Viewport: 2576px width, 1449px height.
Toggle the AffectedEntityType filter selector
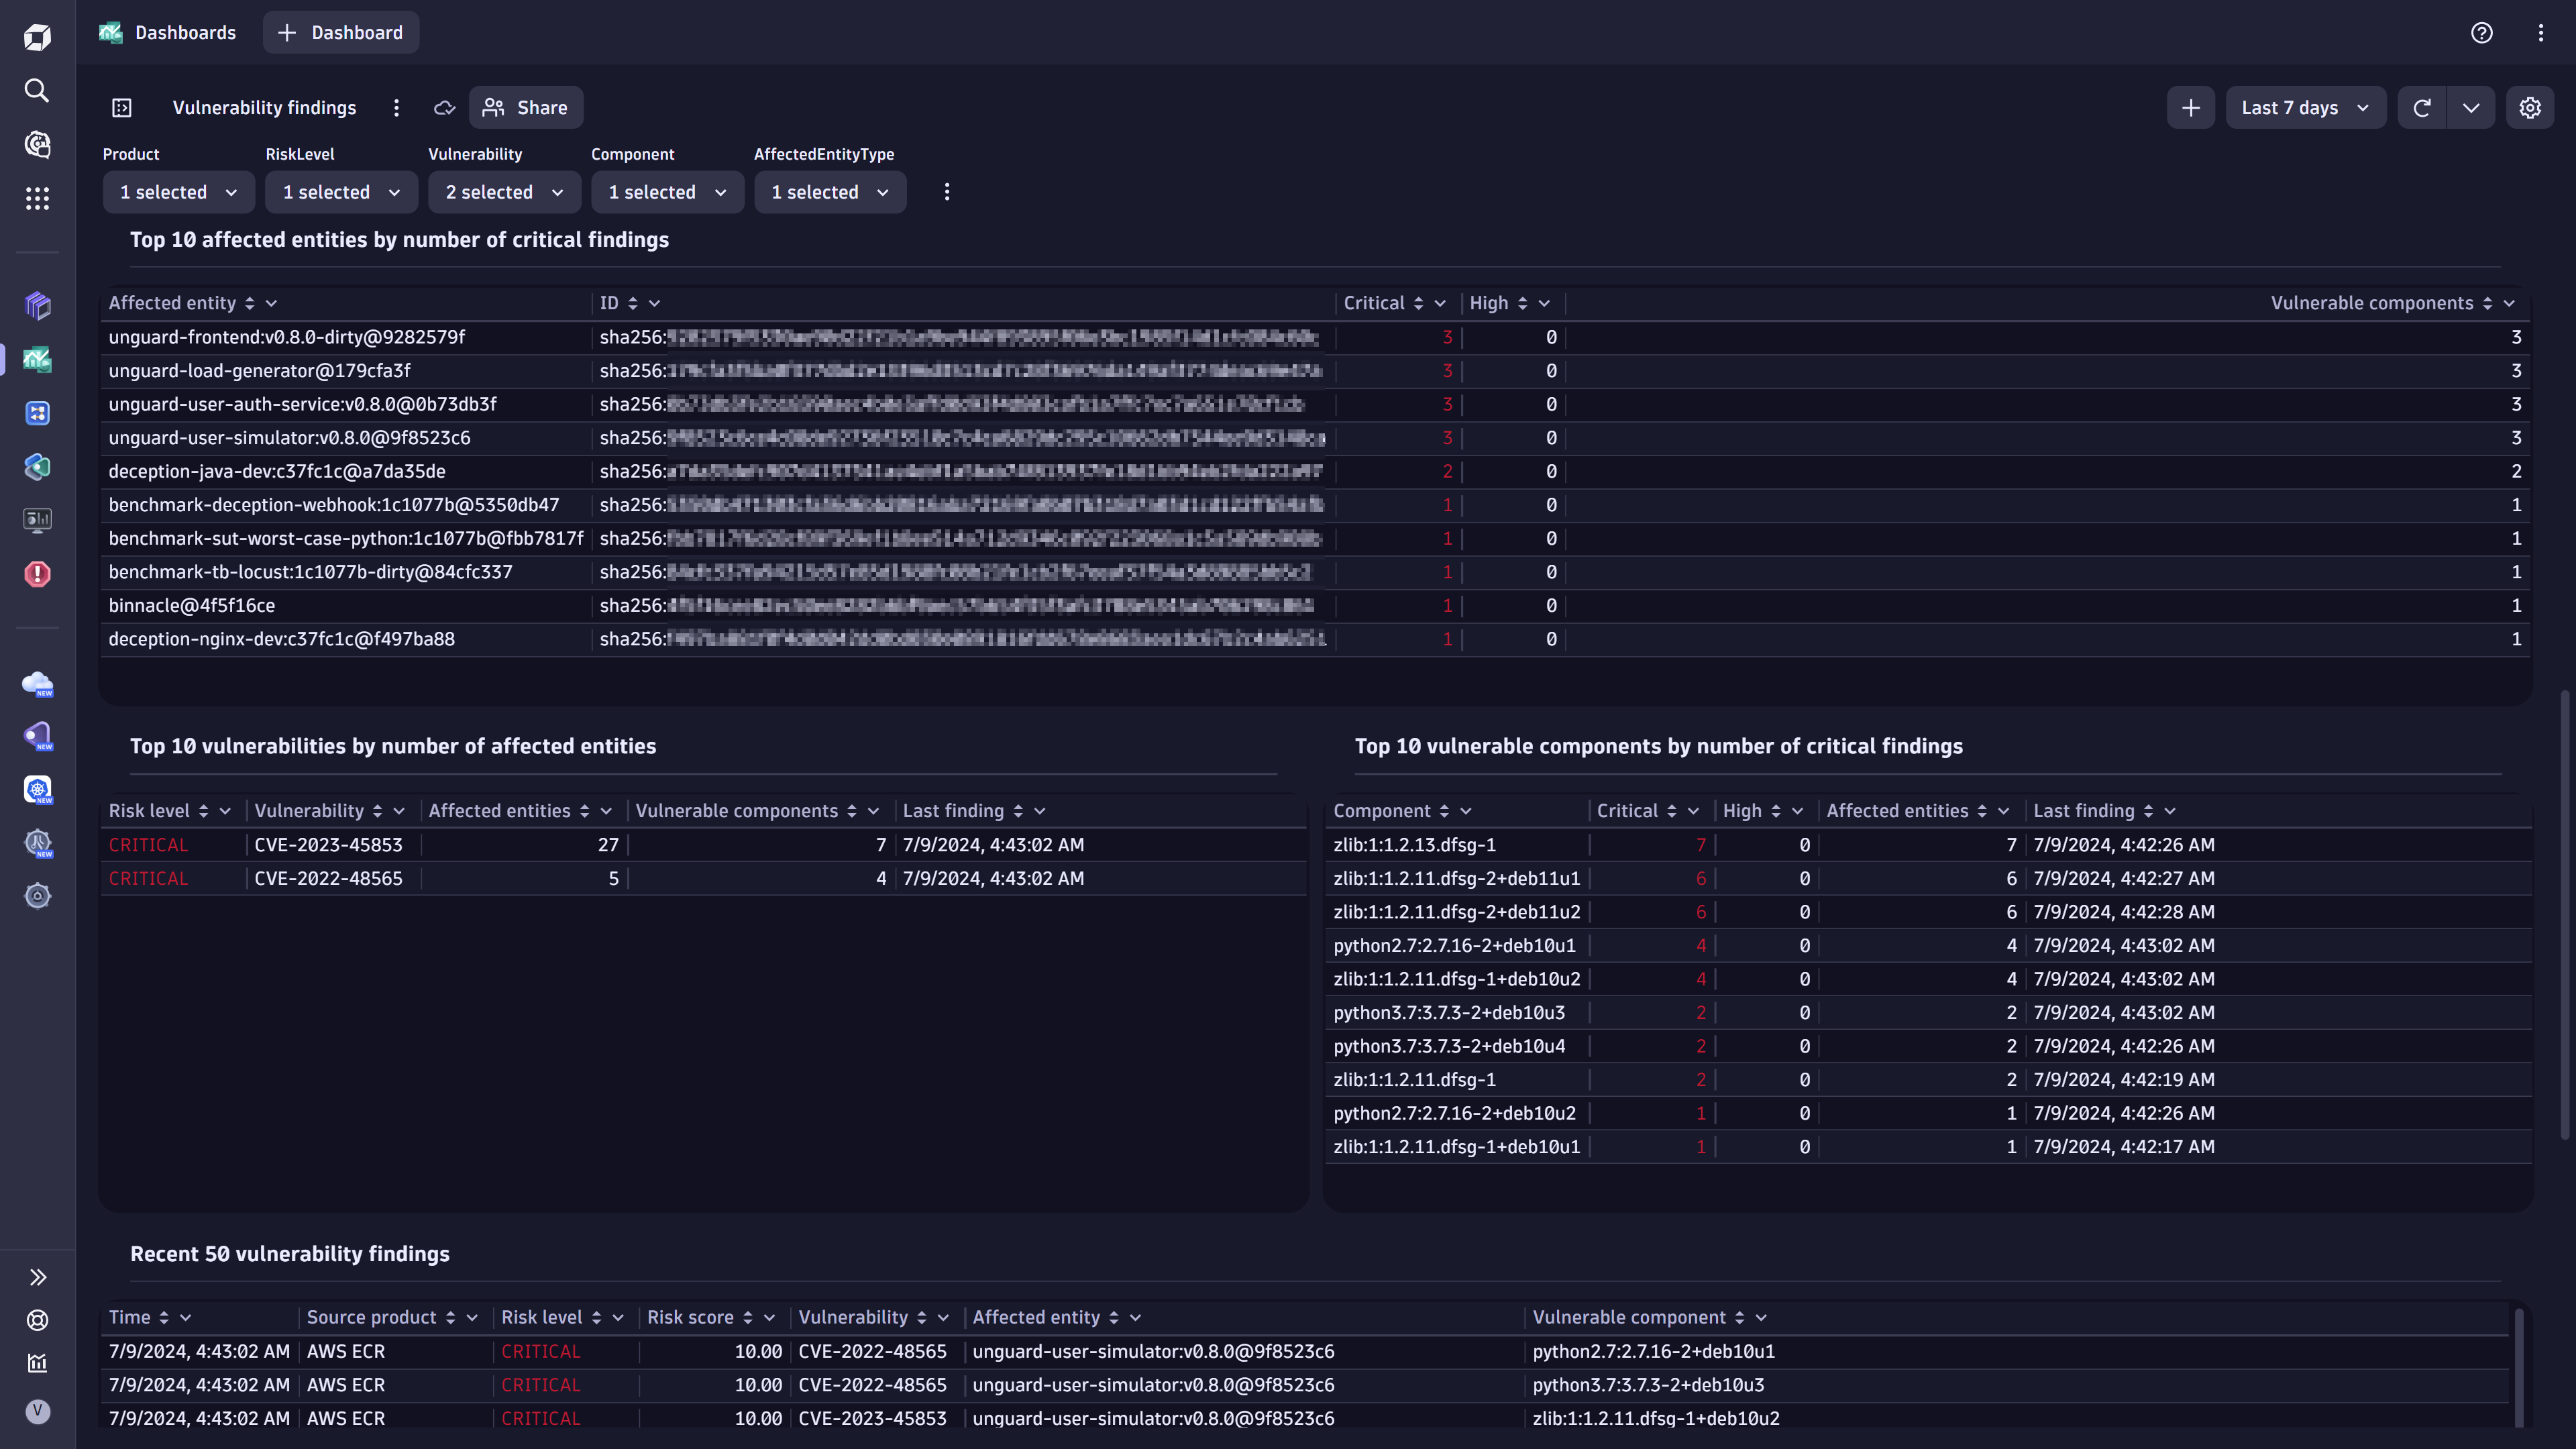pos(826,191)
